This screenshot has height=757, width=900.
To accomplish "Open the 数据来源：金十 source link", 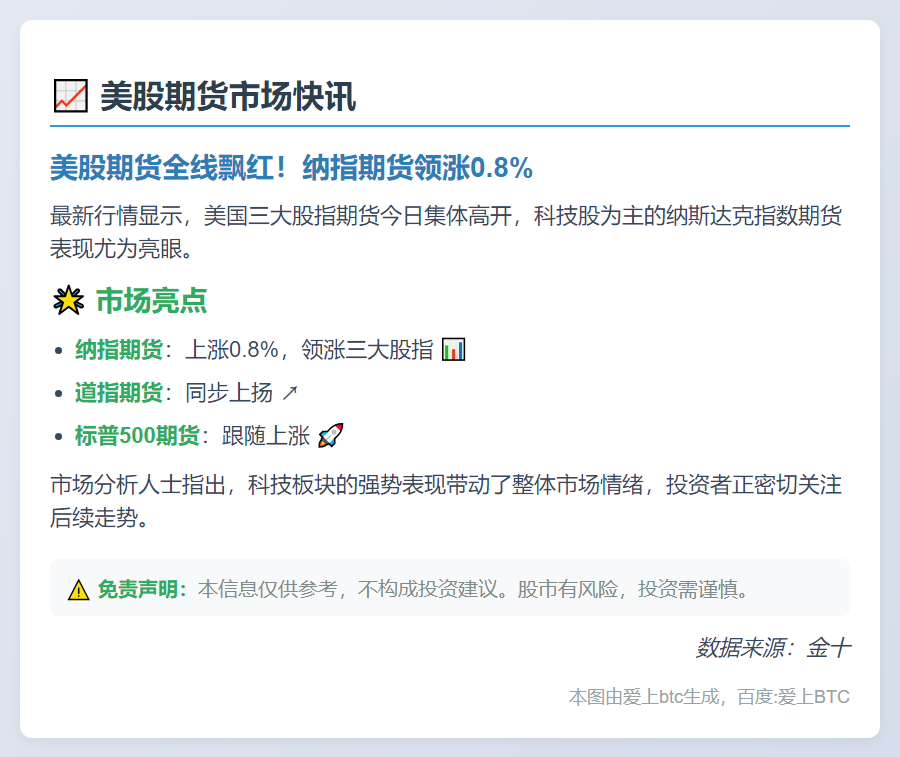I will click(773, 648).
